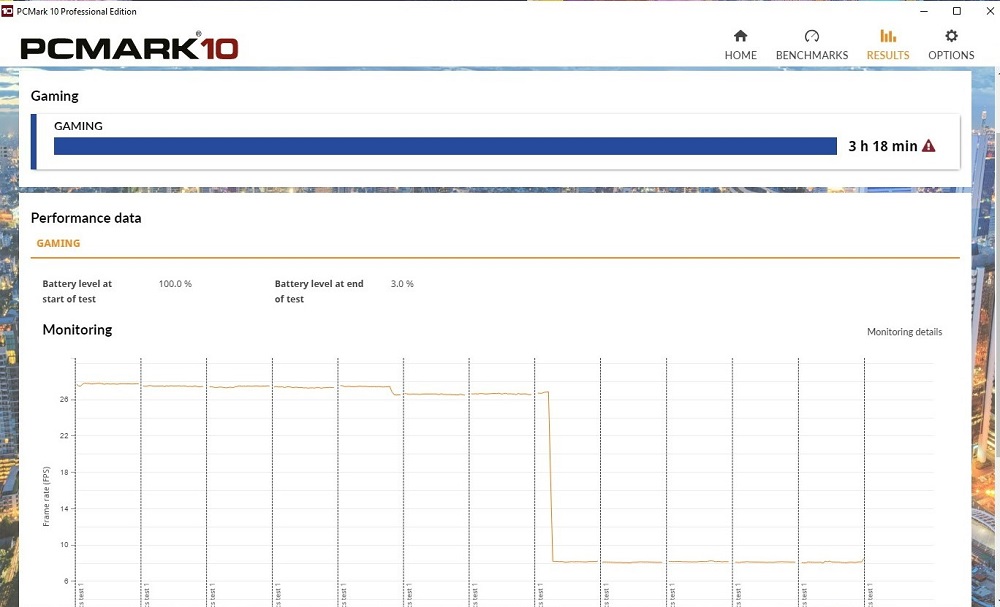The width and height of the screenshot is (1000, 607).
Task: Click the Results bar chart icon
Action: coord(888,36)
